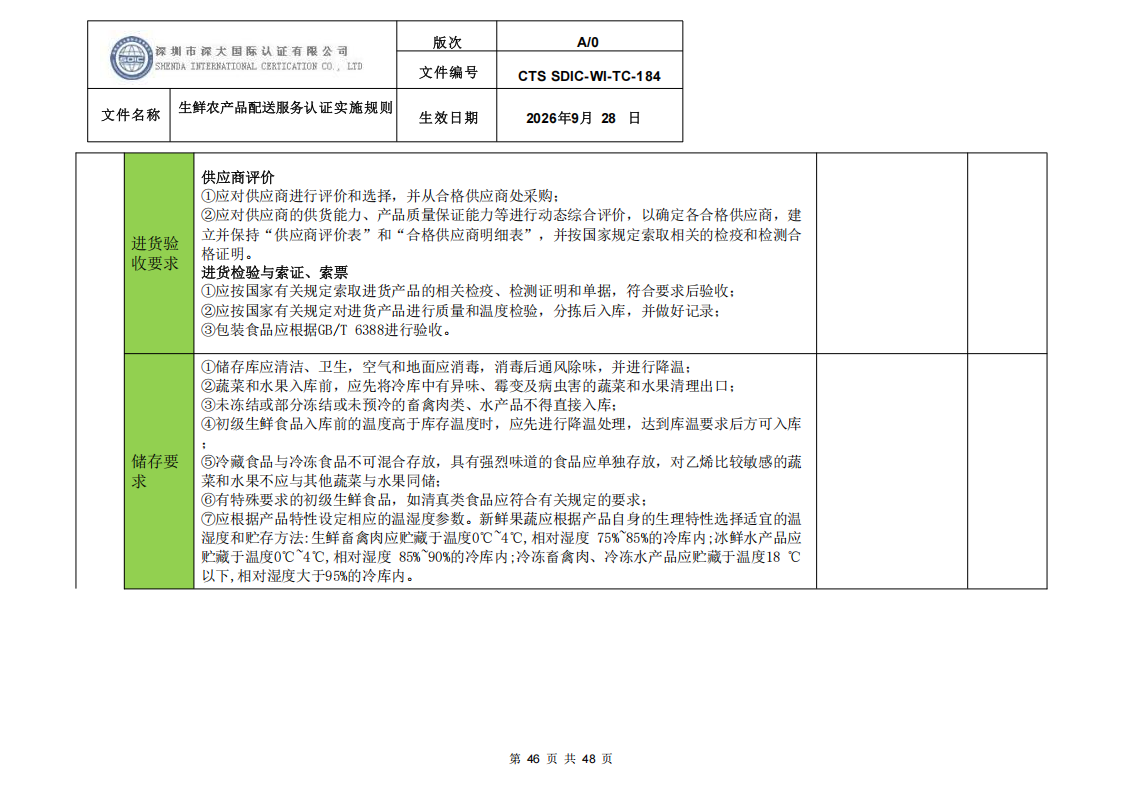Select the date 2026年9月 28 日

(x=583, y=118)
